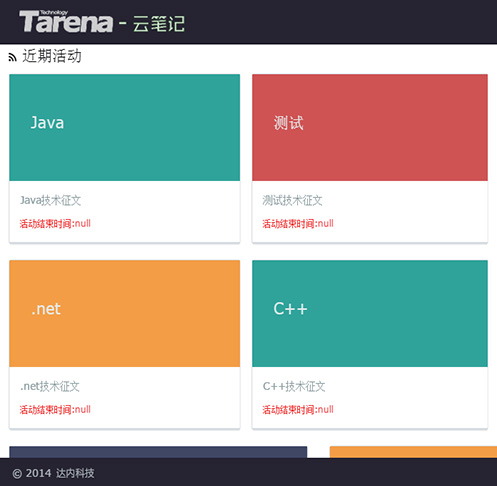Image resolution: width=497 pixels, height=486 pixels.
Task: Click the © 2014 达内科技 footer text
Action: coord(53,473)
